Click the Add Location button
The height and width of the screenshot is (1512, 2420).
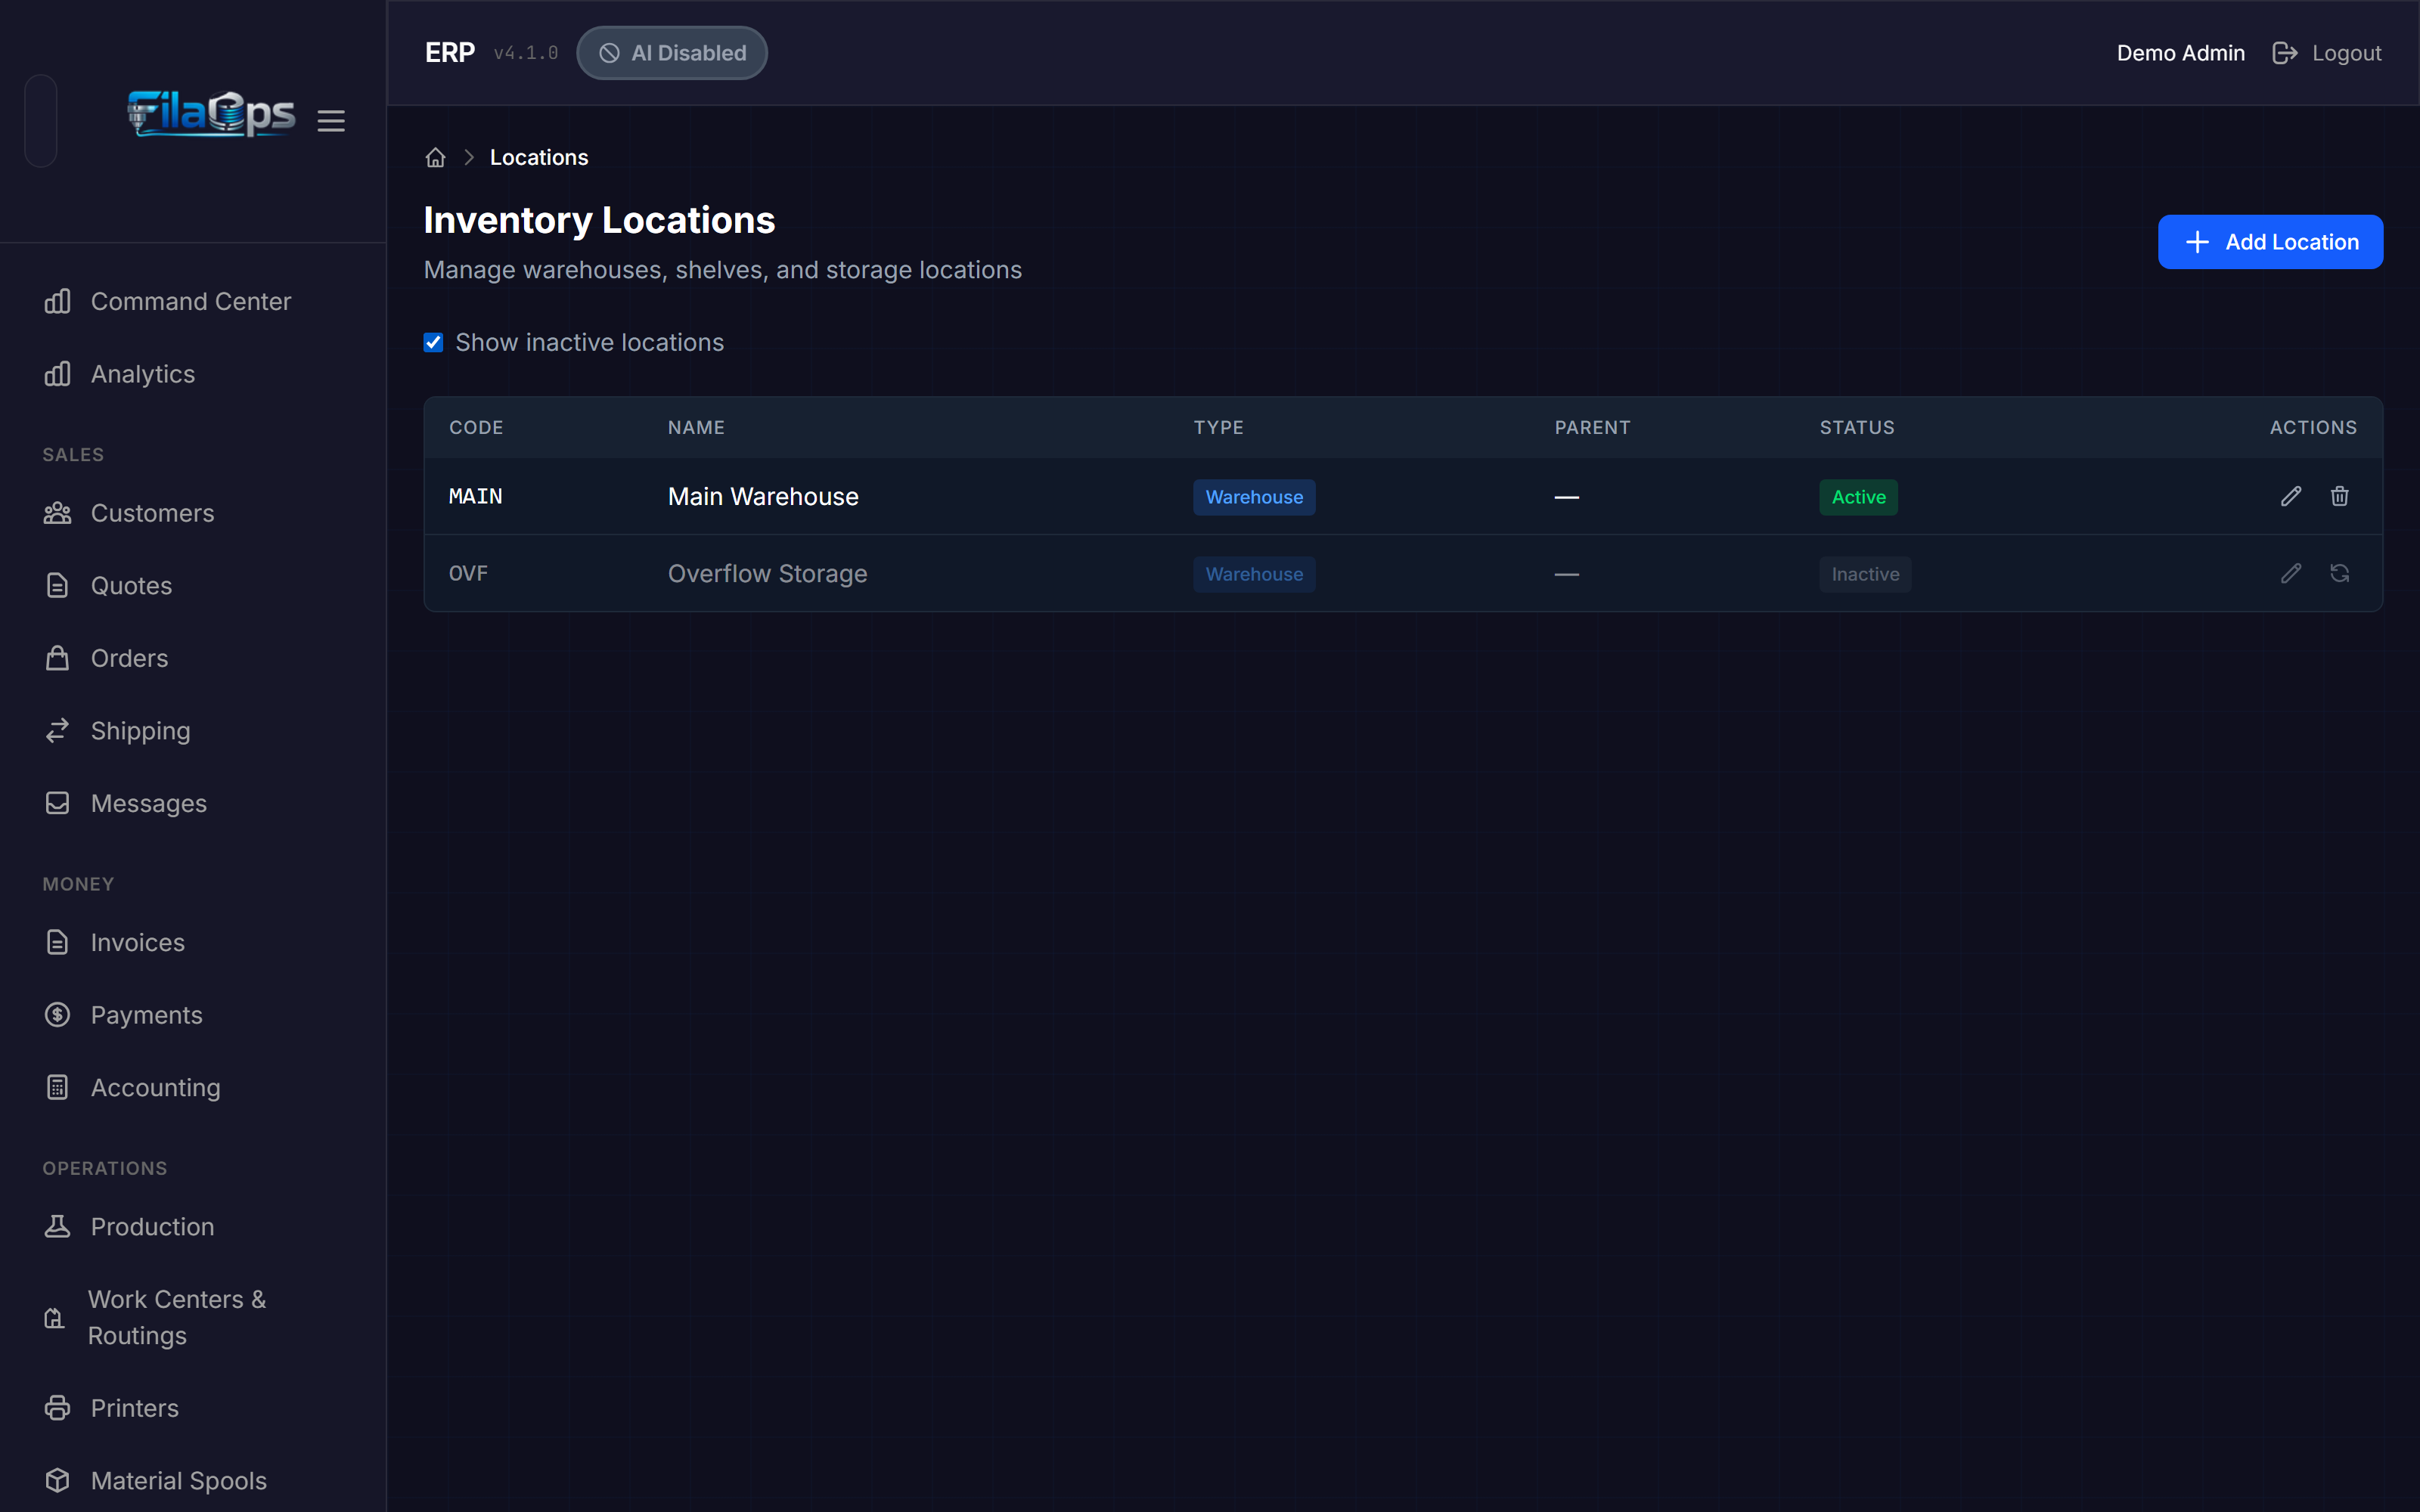pyautogui.click(x=2270, y=242)
